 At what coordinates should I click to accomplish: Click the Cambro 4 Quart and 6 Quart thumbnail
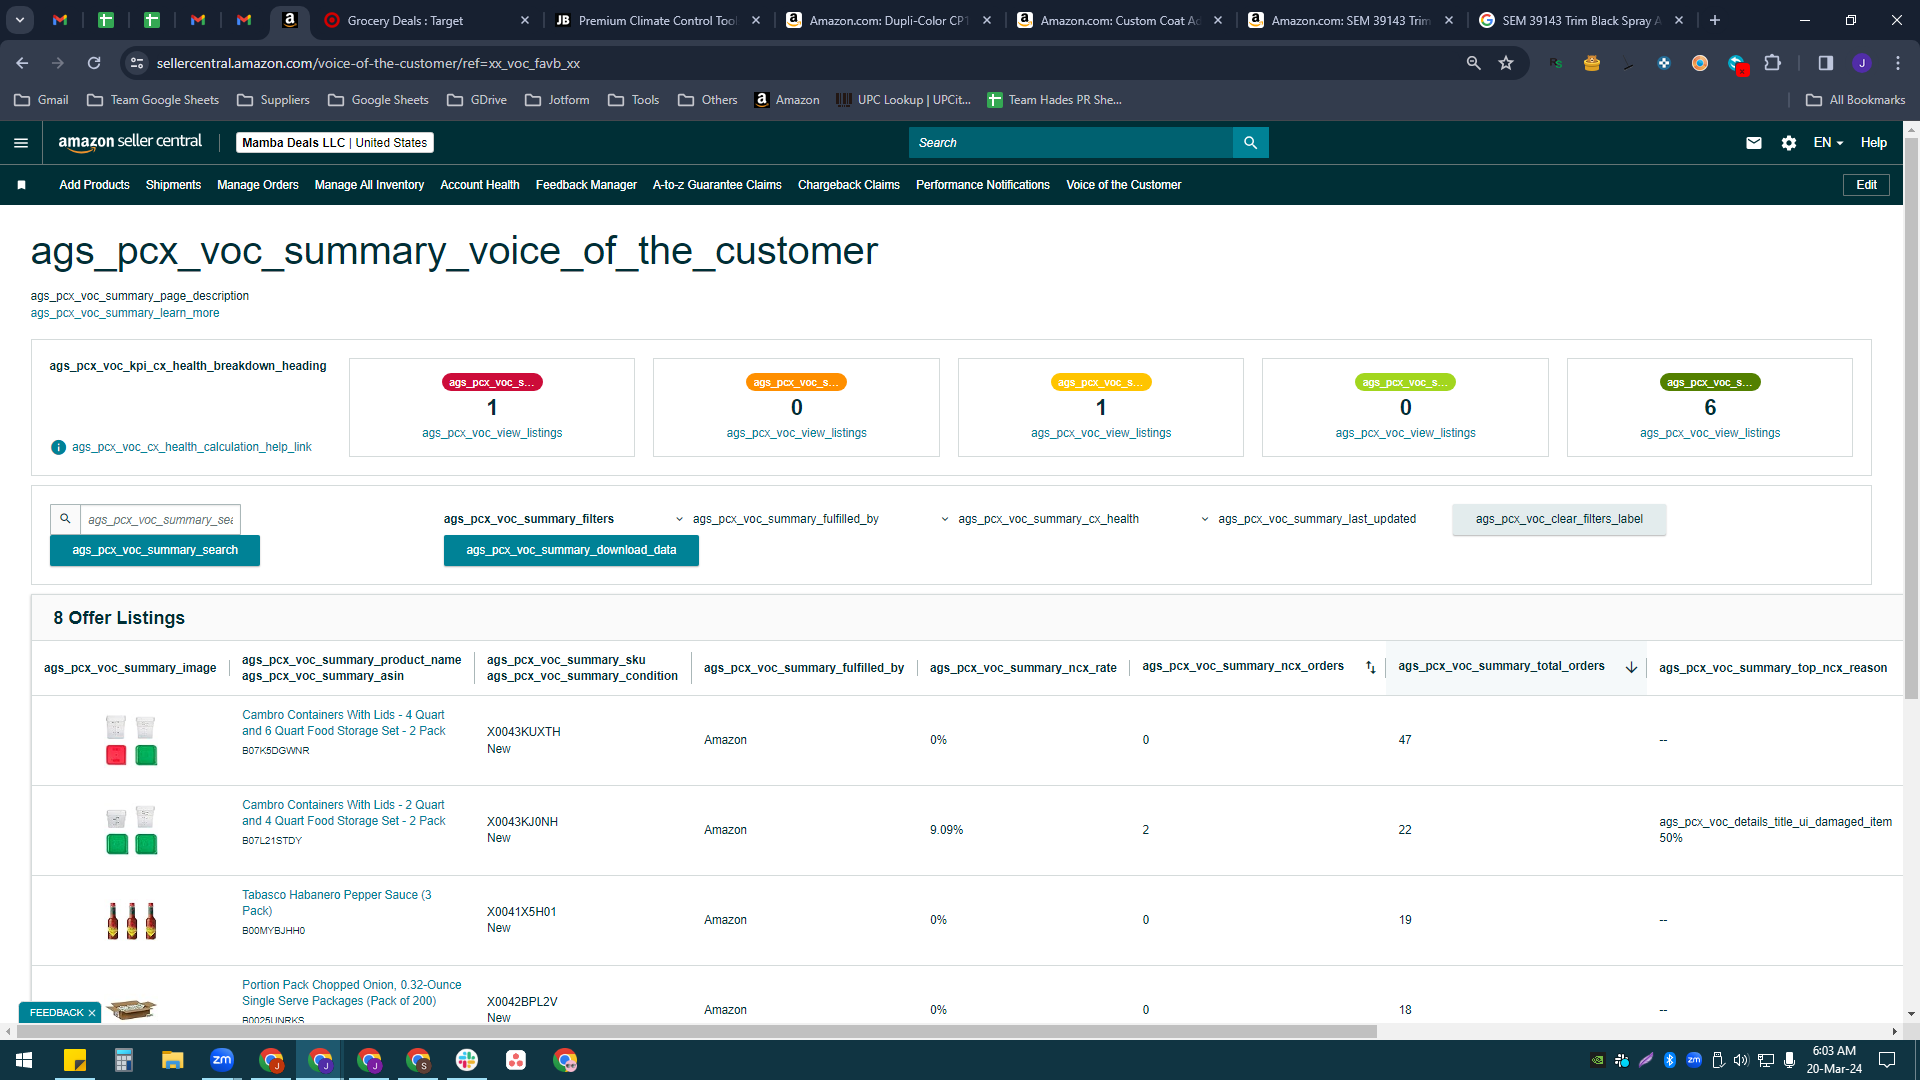click(131, 741)
